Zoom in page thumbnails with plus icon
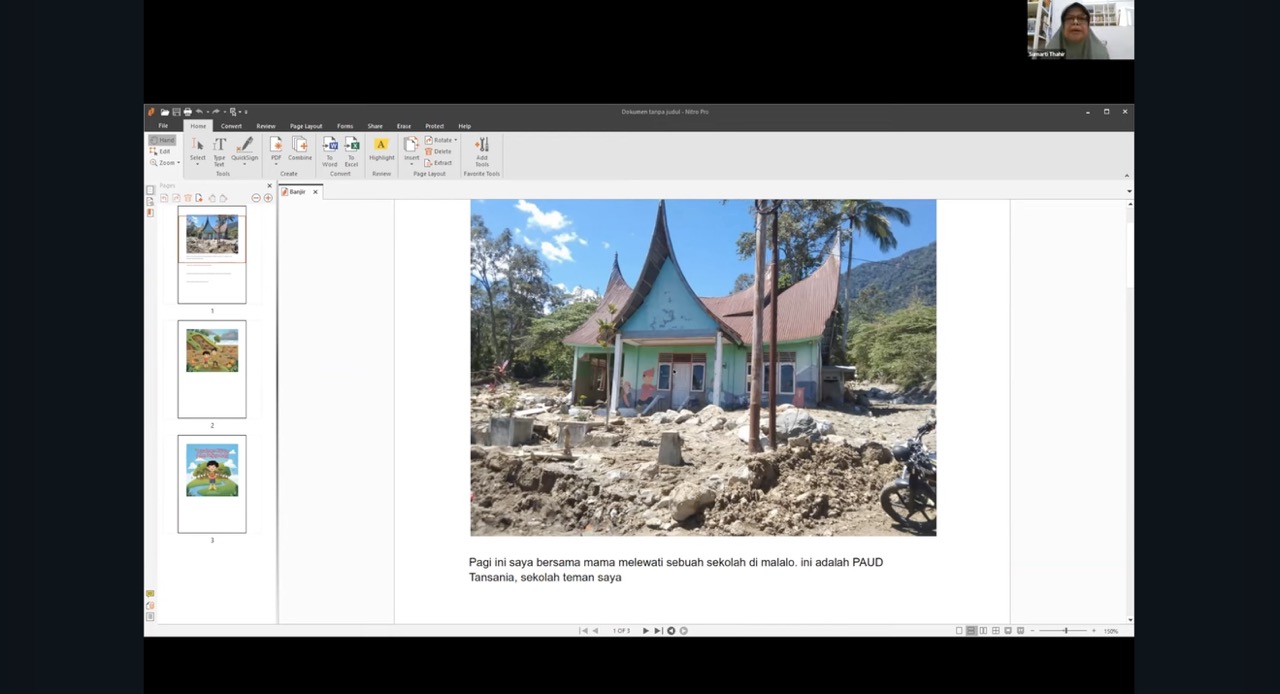Screen dimensions: 1280x694 268,198
